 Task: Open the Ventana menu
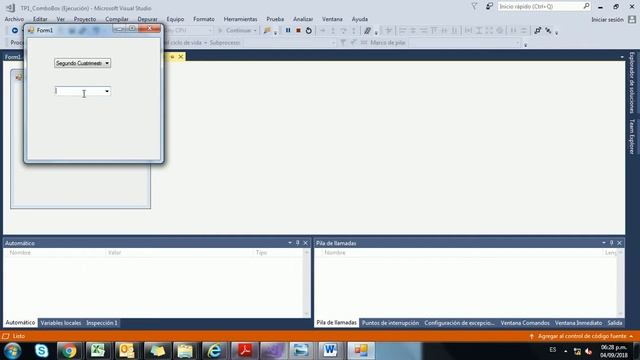pyautogui.click(x=332, y=19)
